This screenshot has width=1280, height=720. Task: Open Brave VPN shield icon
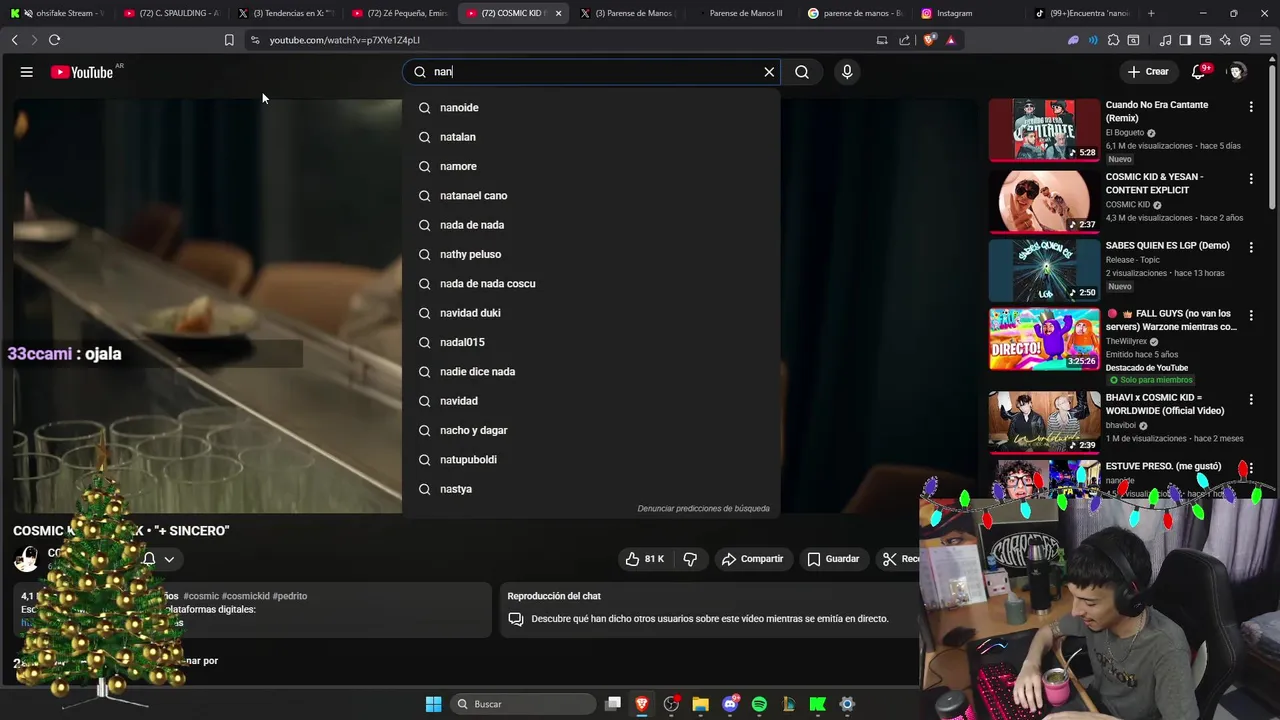click(1245, 40)
